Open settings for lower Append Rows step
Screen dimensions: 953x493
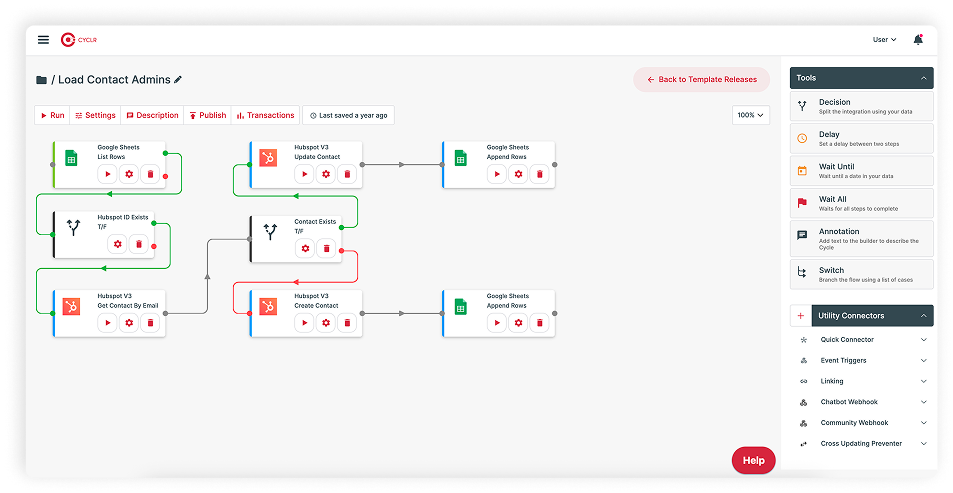(518, 322)
